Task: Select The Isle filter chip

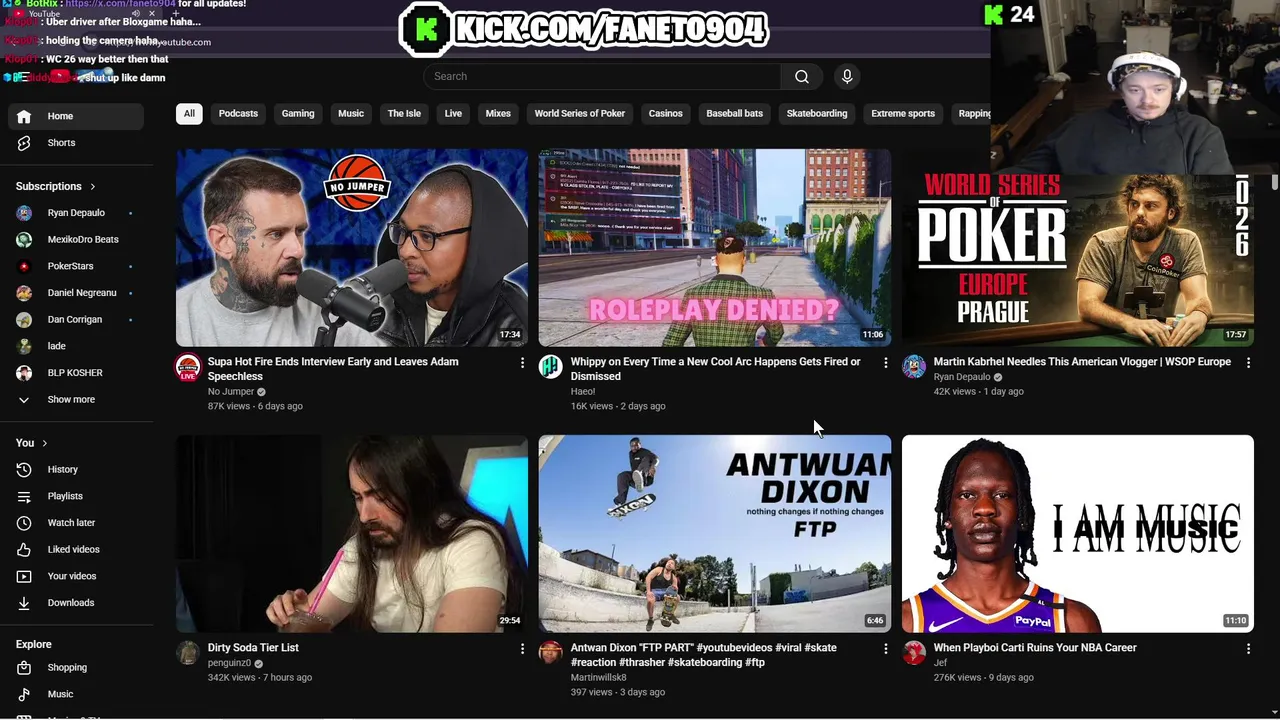Action: pos(404,114)
